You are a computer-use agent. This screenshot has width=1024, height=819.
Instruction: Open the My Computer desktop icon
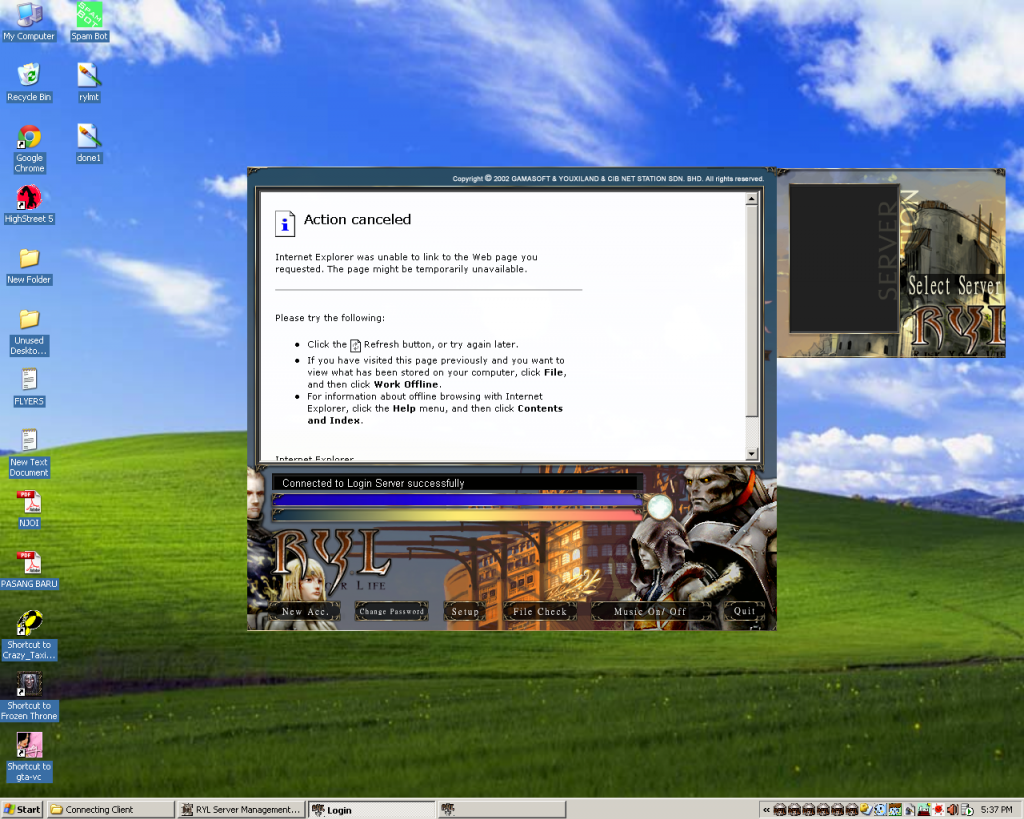(x=29, y=16)
